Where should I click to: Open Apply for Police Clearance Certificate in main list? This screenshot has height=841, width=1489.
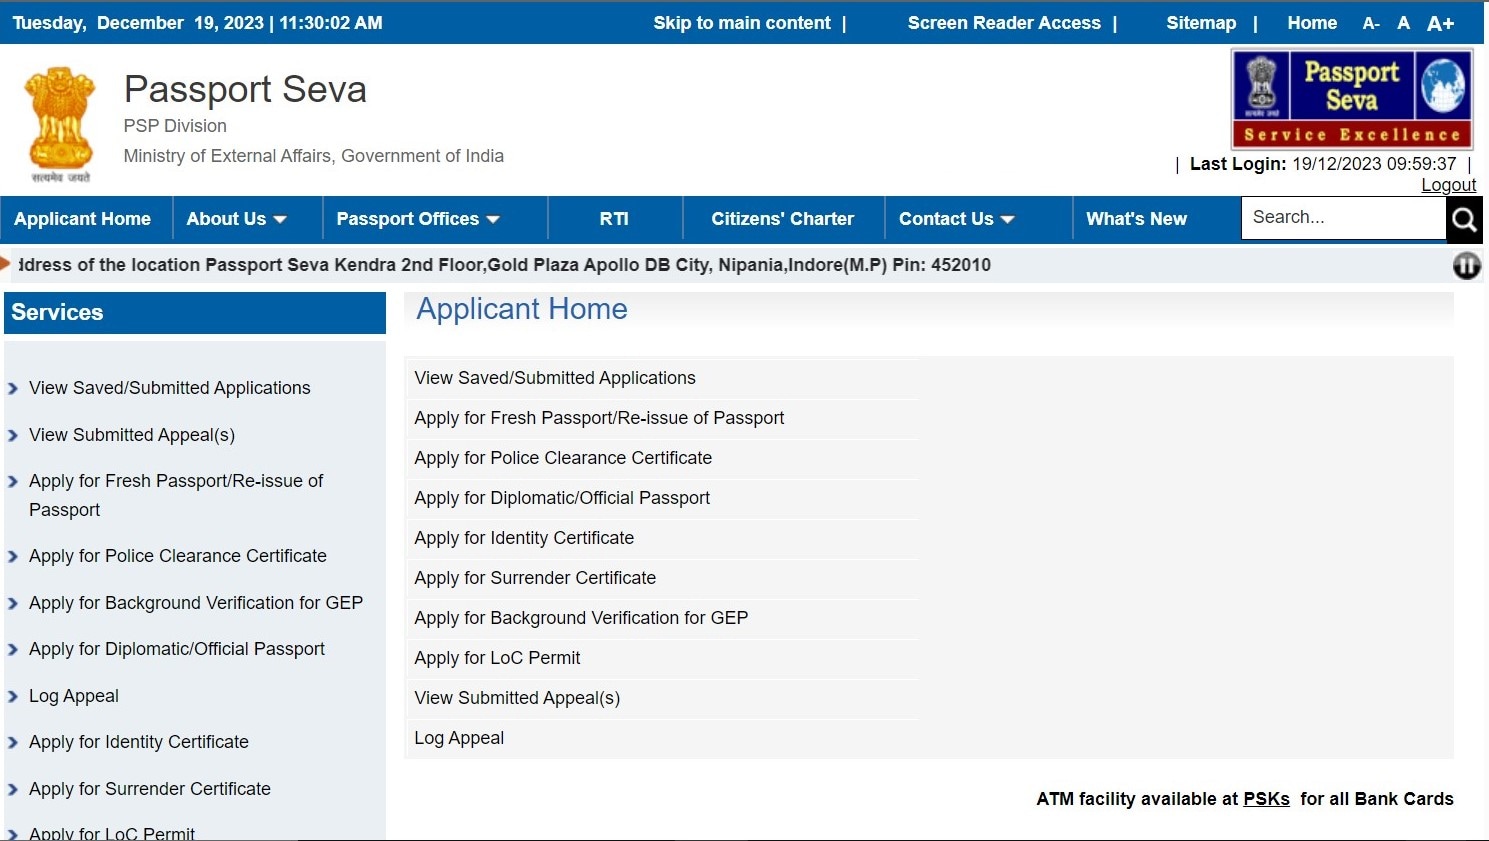click(x=563, y=458)
